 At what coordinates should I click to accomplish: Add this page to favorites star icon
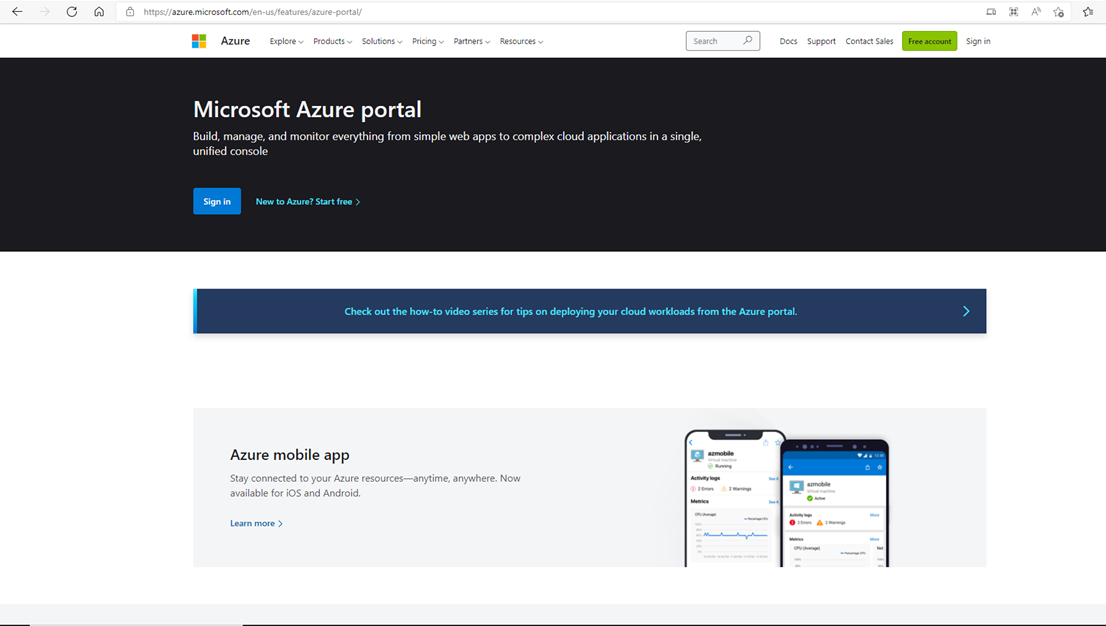click(1058, 12)
